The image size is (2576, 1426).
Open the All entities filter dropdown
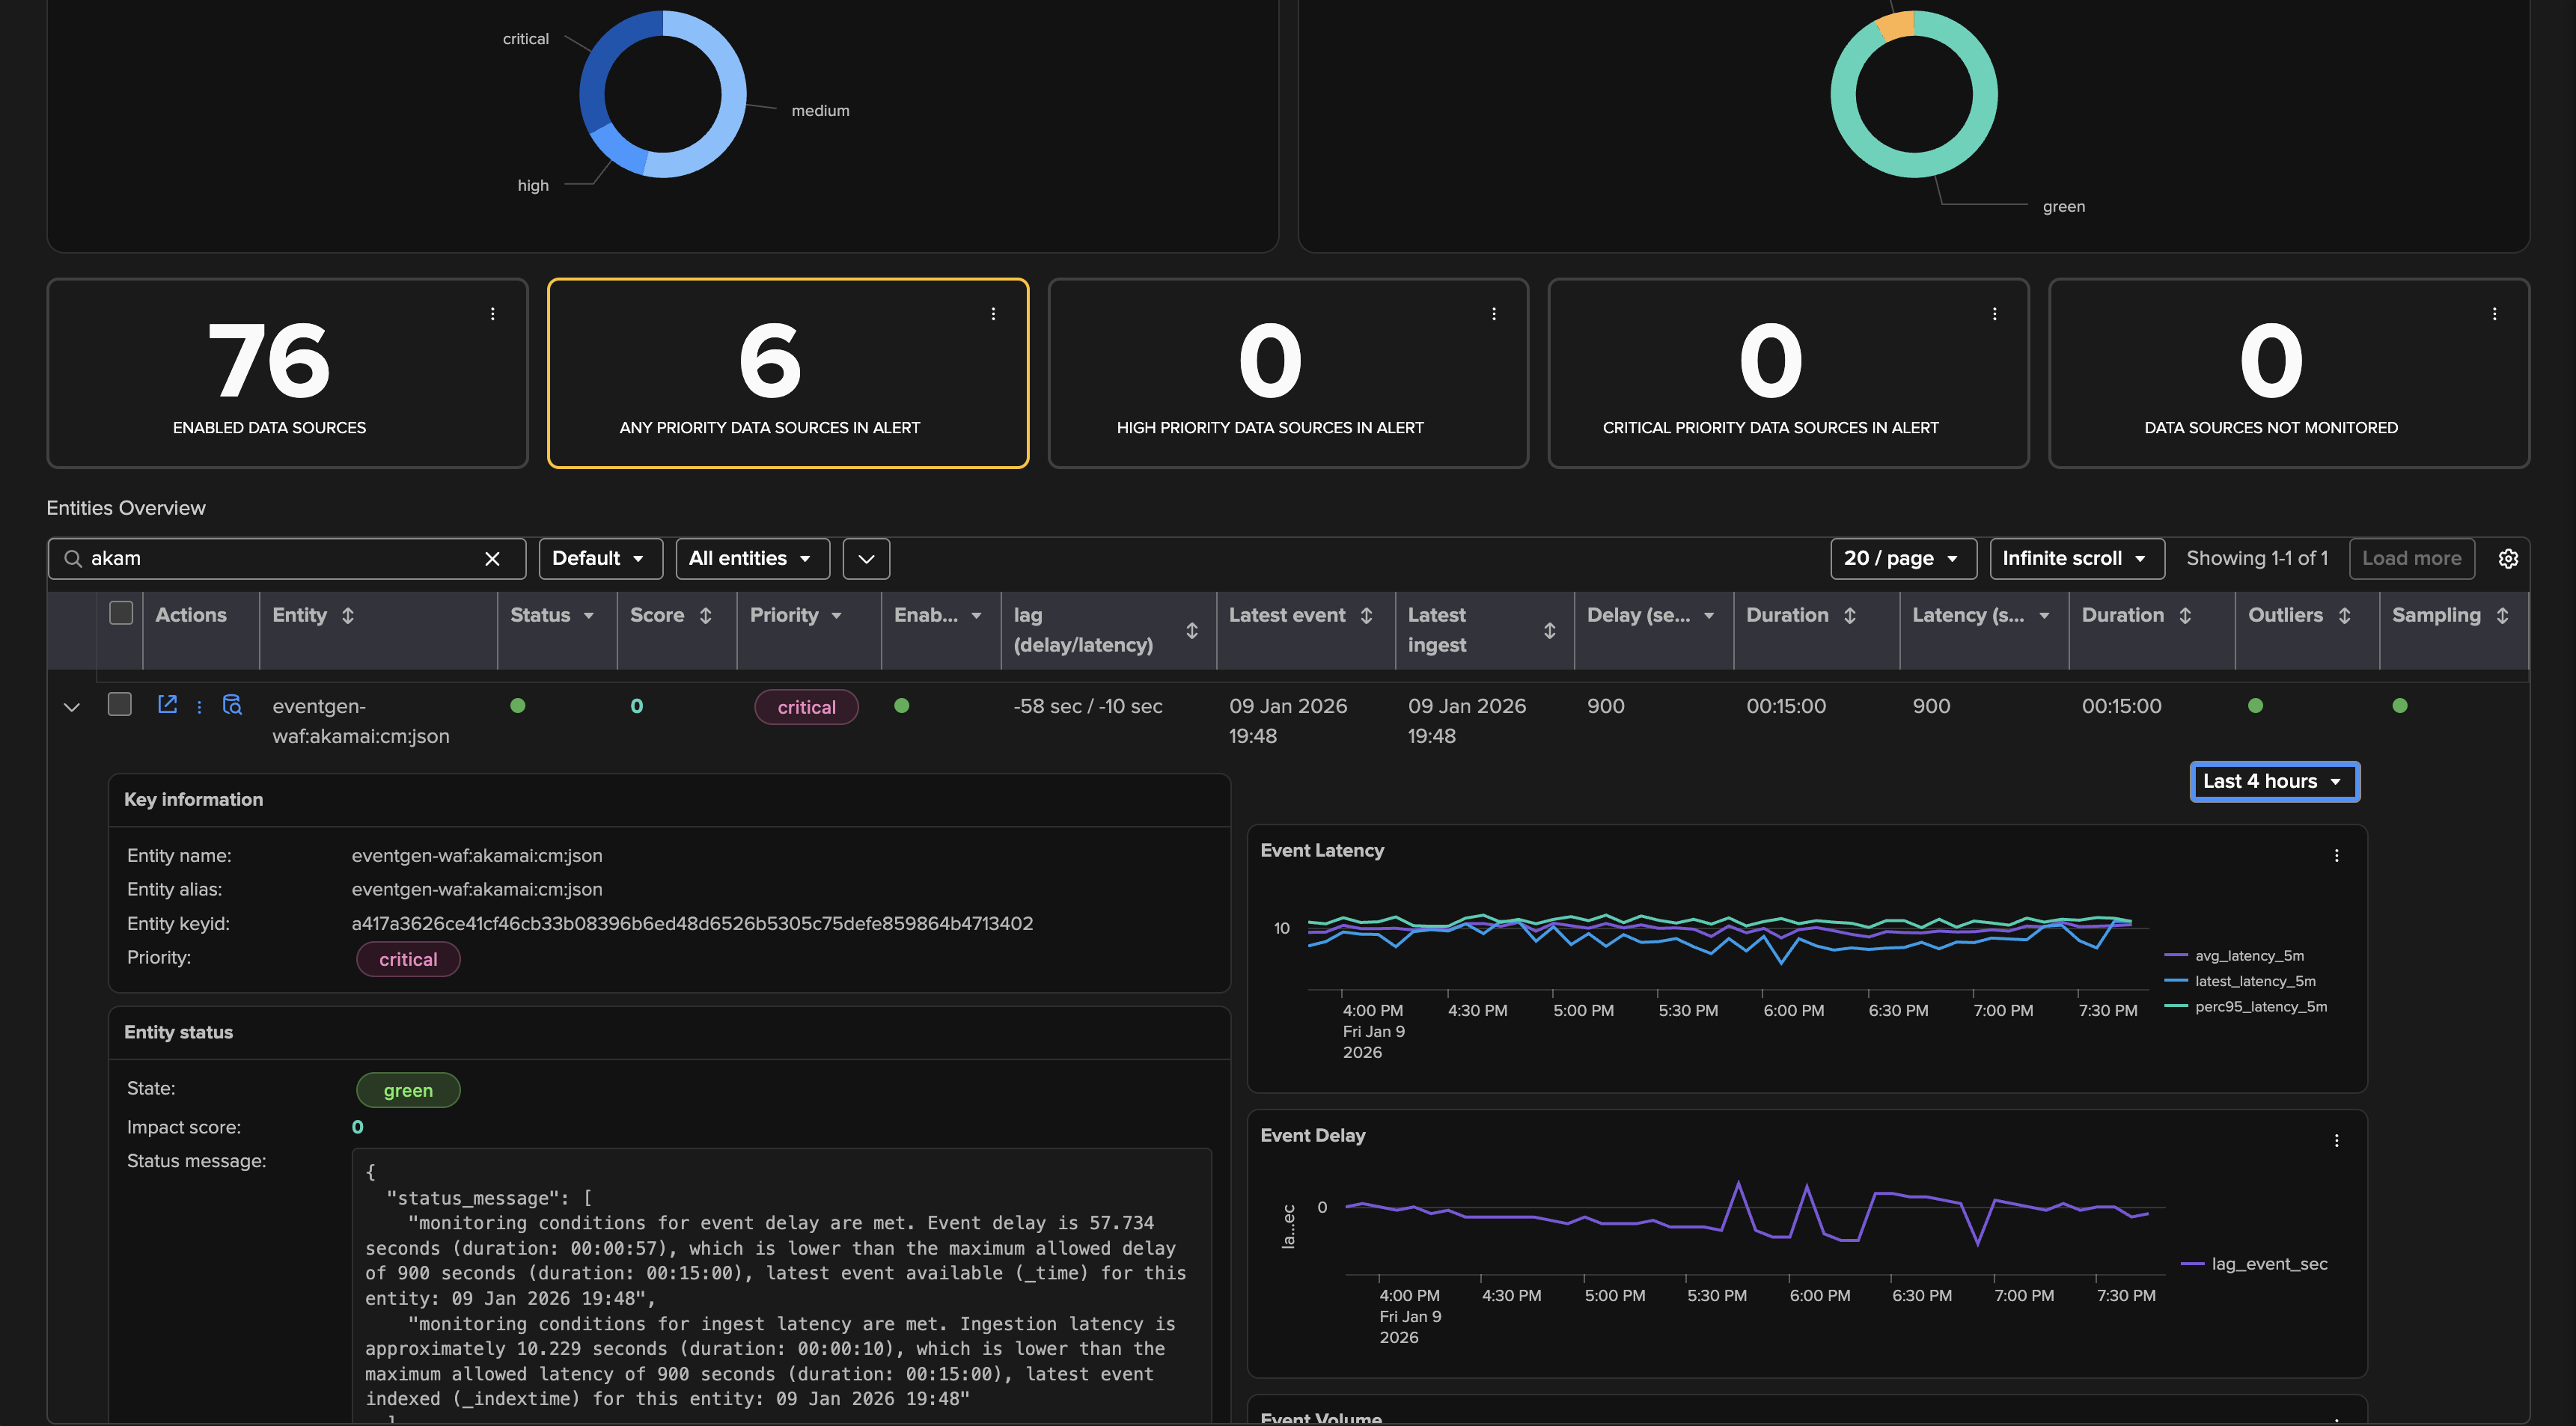click(751, 559)
